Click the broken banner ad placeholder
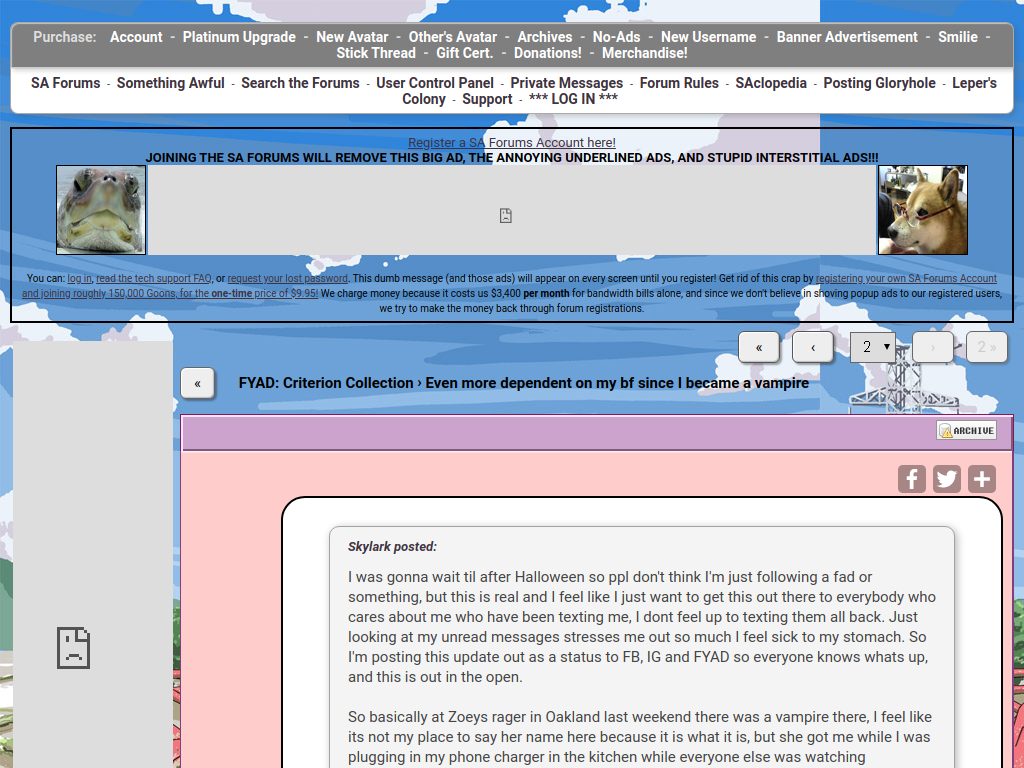This screenshot has height=768, width=1024. [511, 210]
